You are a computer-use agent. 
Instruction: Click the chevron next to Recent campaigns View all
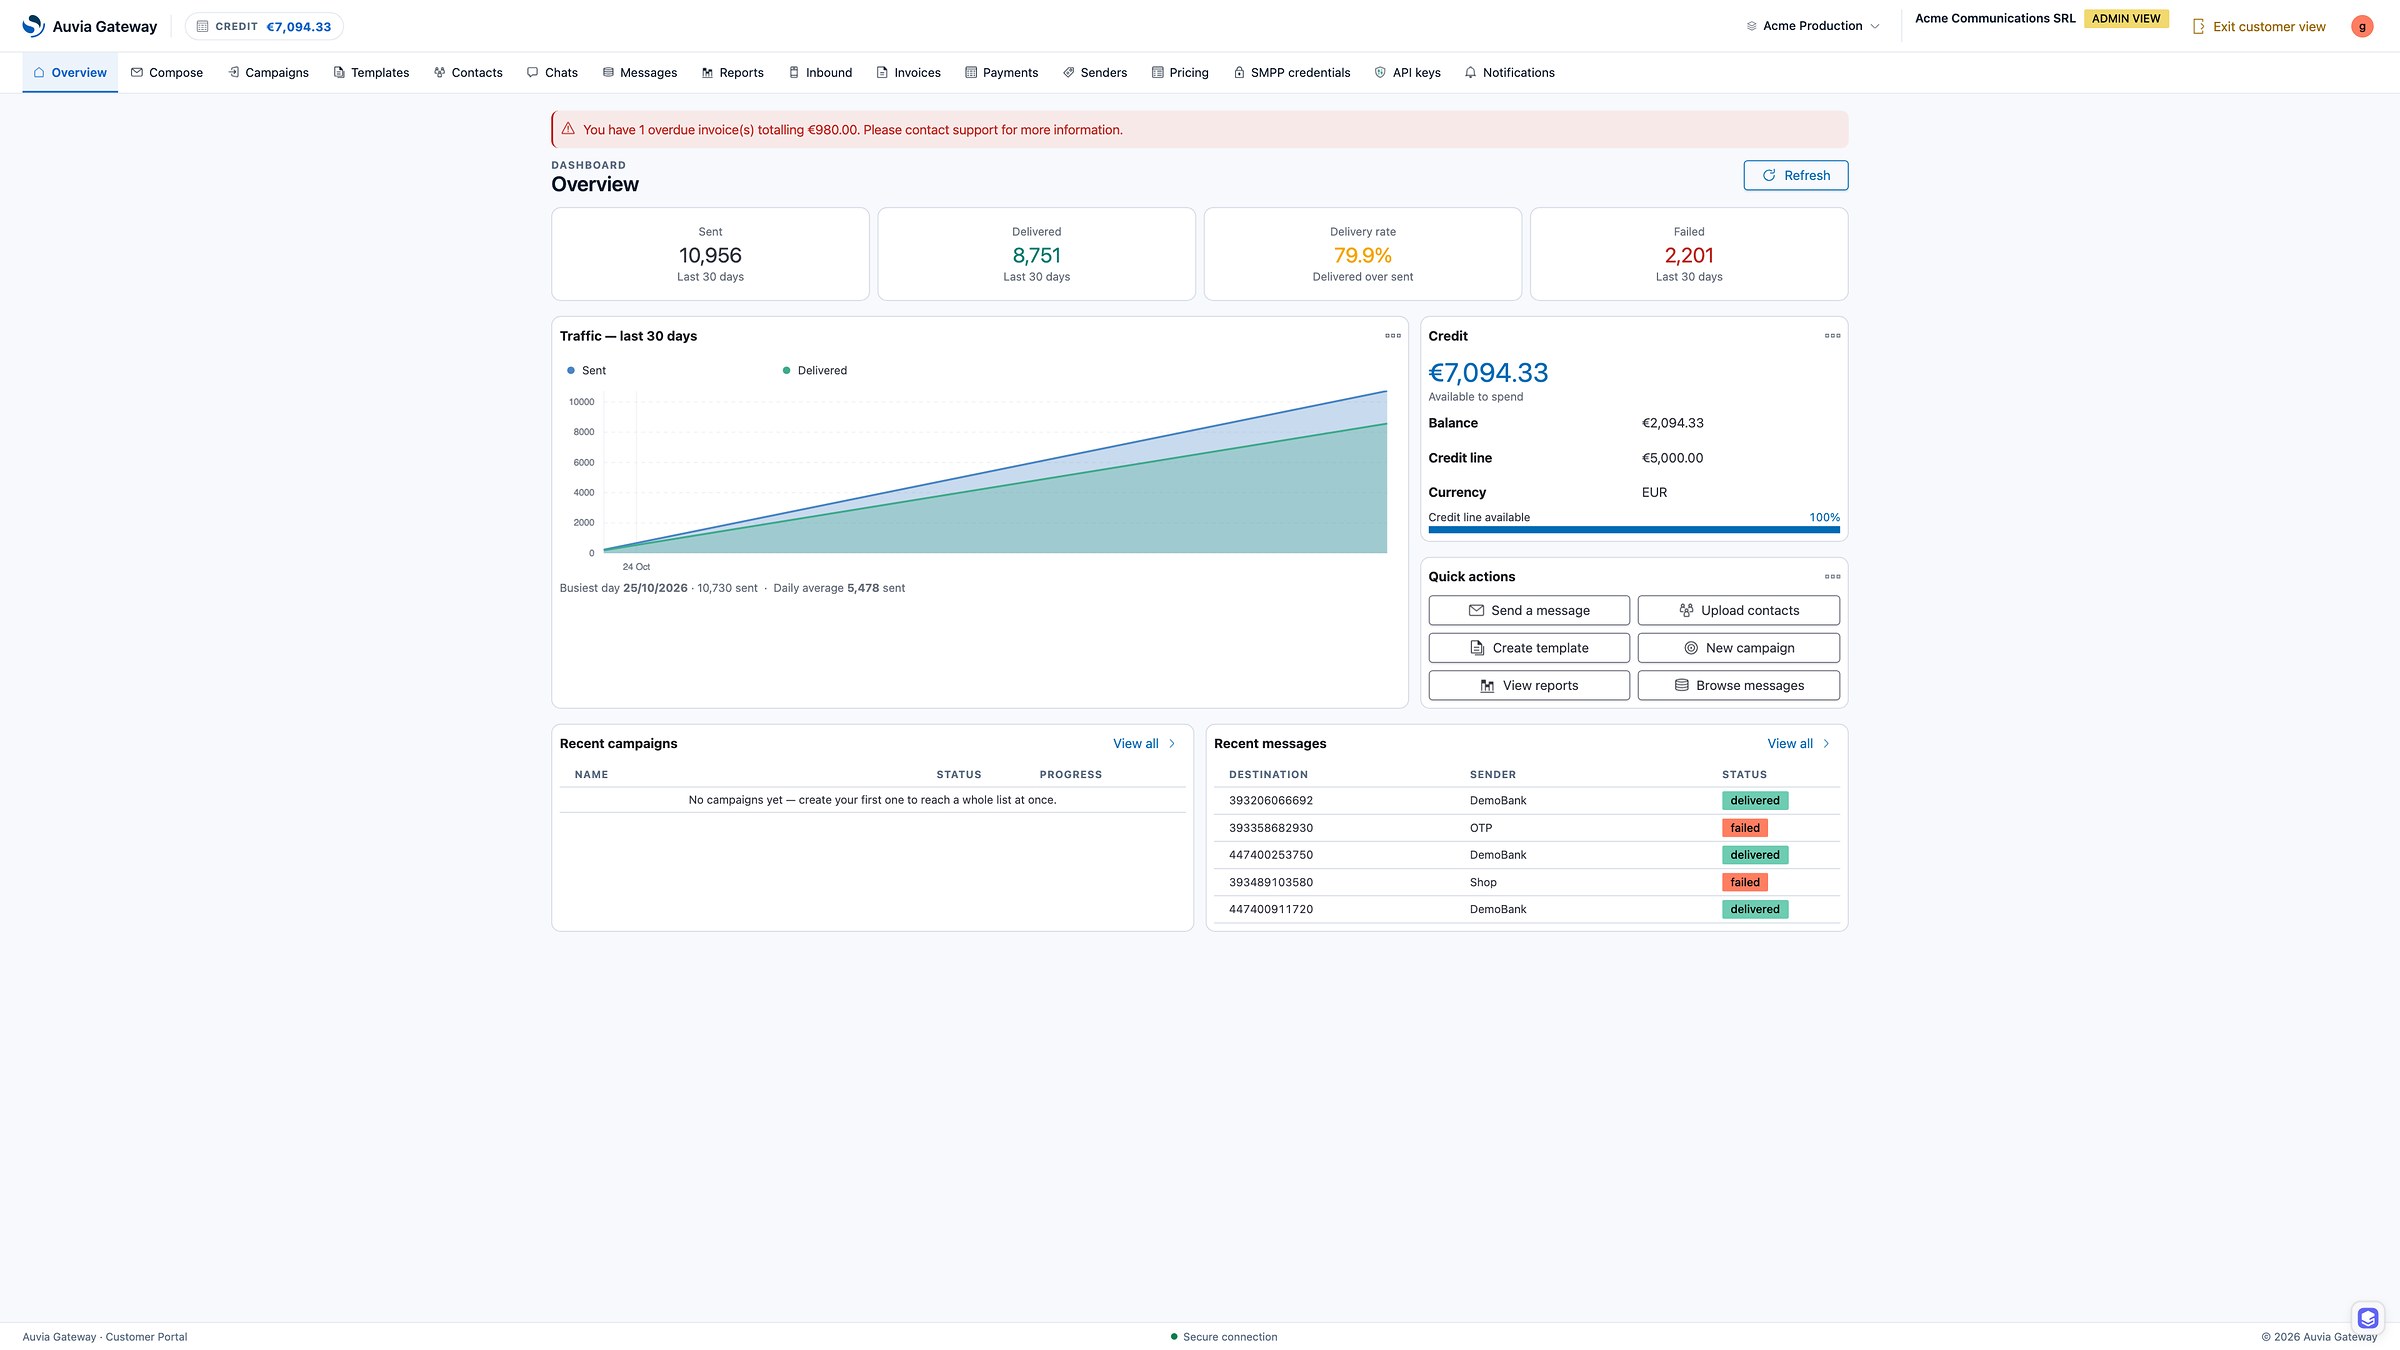(x=1172, y=743)
